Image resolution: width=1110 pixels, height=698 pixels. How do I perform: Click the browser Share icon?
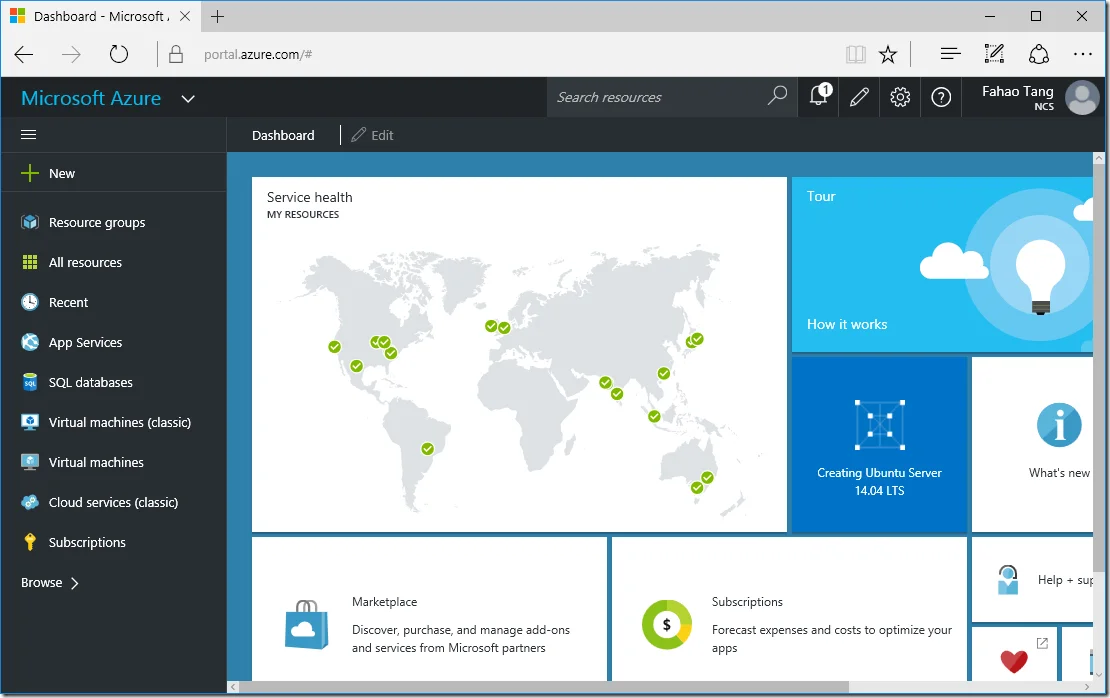coord(1039,54)
